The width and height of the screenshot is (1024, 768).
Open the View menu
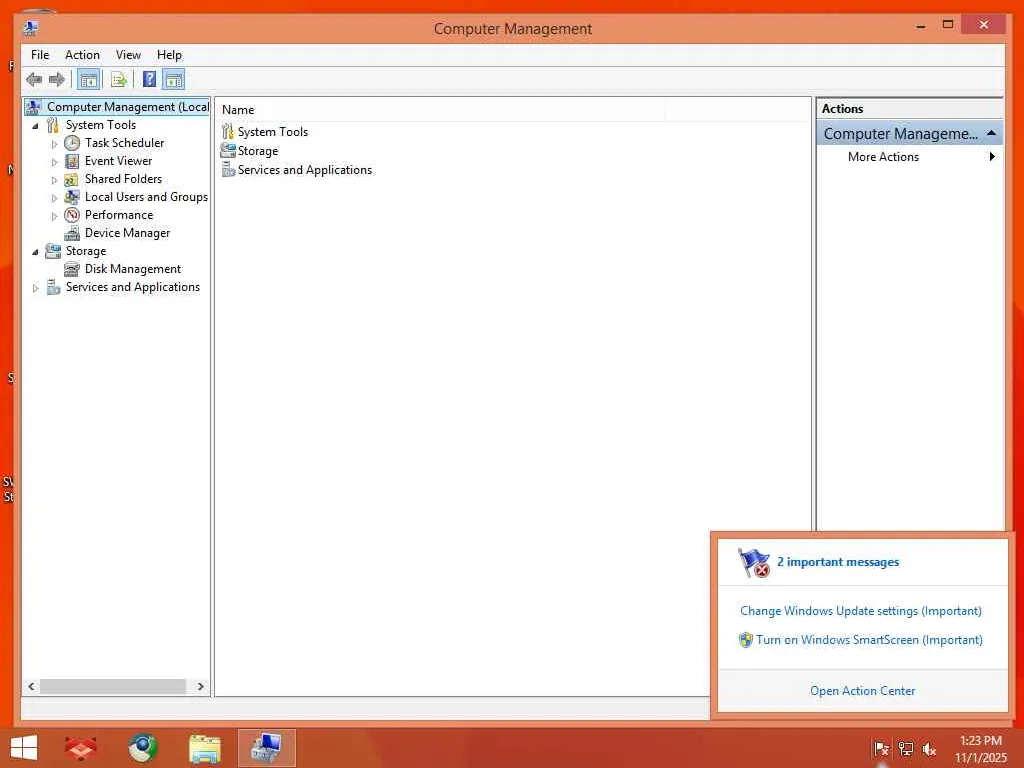128,55
